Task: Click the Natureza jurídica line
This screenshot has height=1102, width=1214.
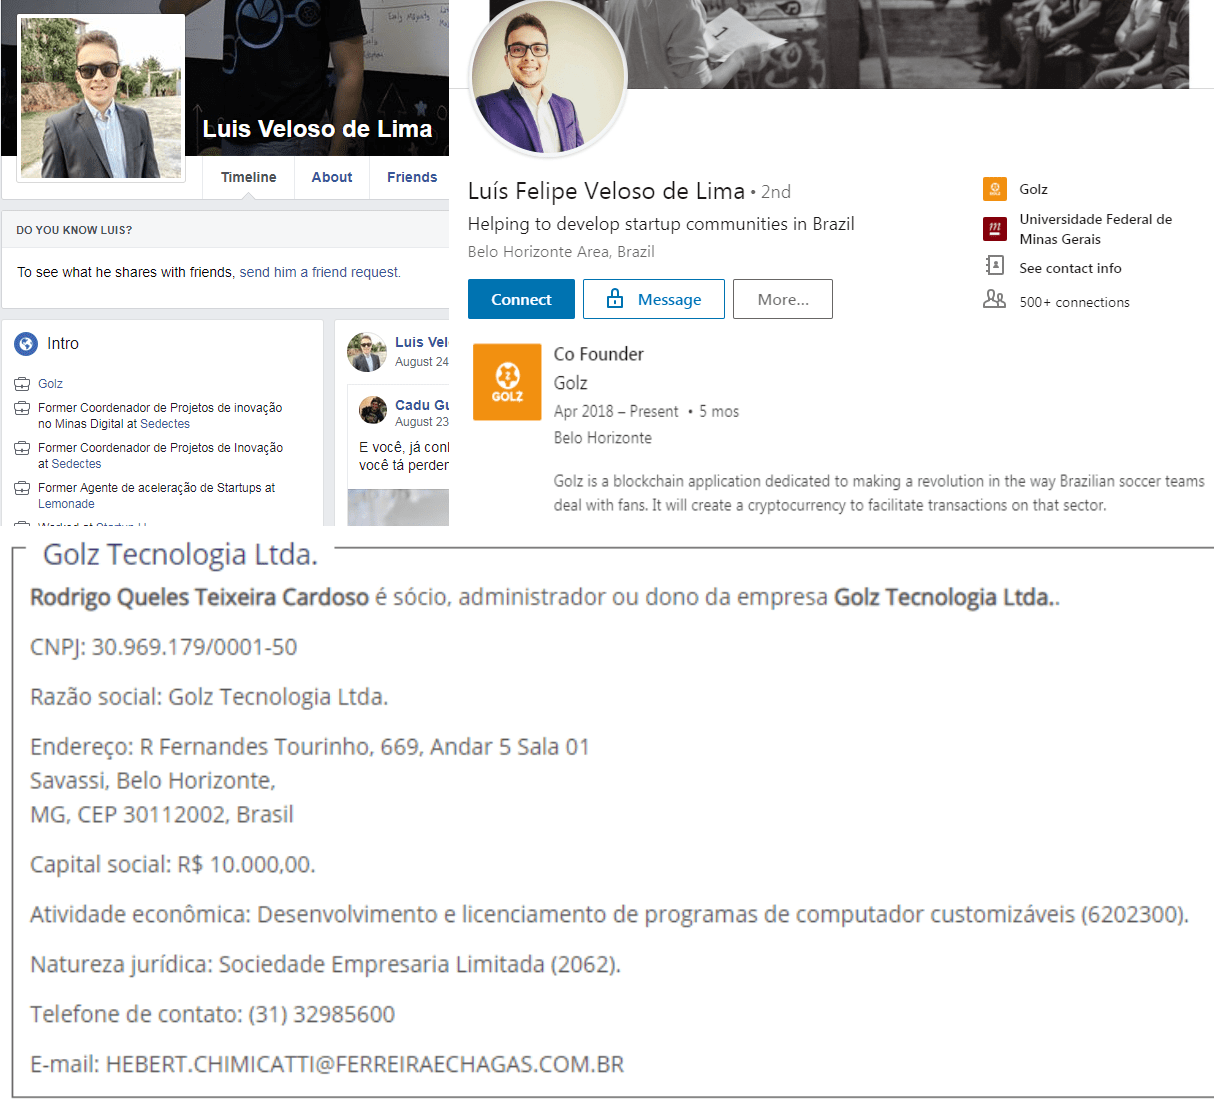Action: pos(326,964)
